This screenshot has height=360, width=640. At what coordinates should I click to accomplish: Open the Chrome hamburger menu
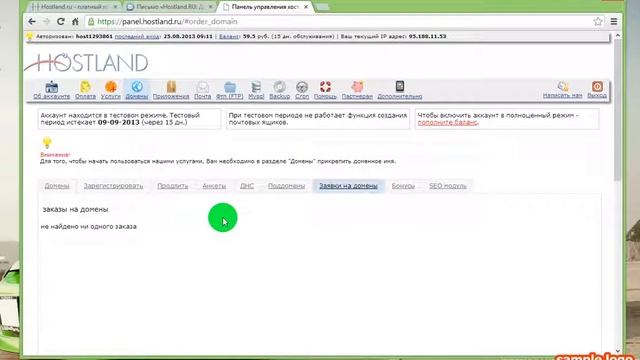(614, 22)
